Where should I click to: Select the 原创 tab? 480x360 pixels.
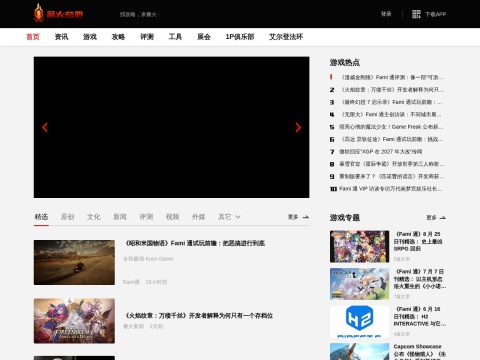(x=67, y=217)
